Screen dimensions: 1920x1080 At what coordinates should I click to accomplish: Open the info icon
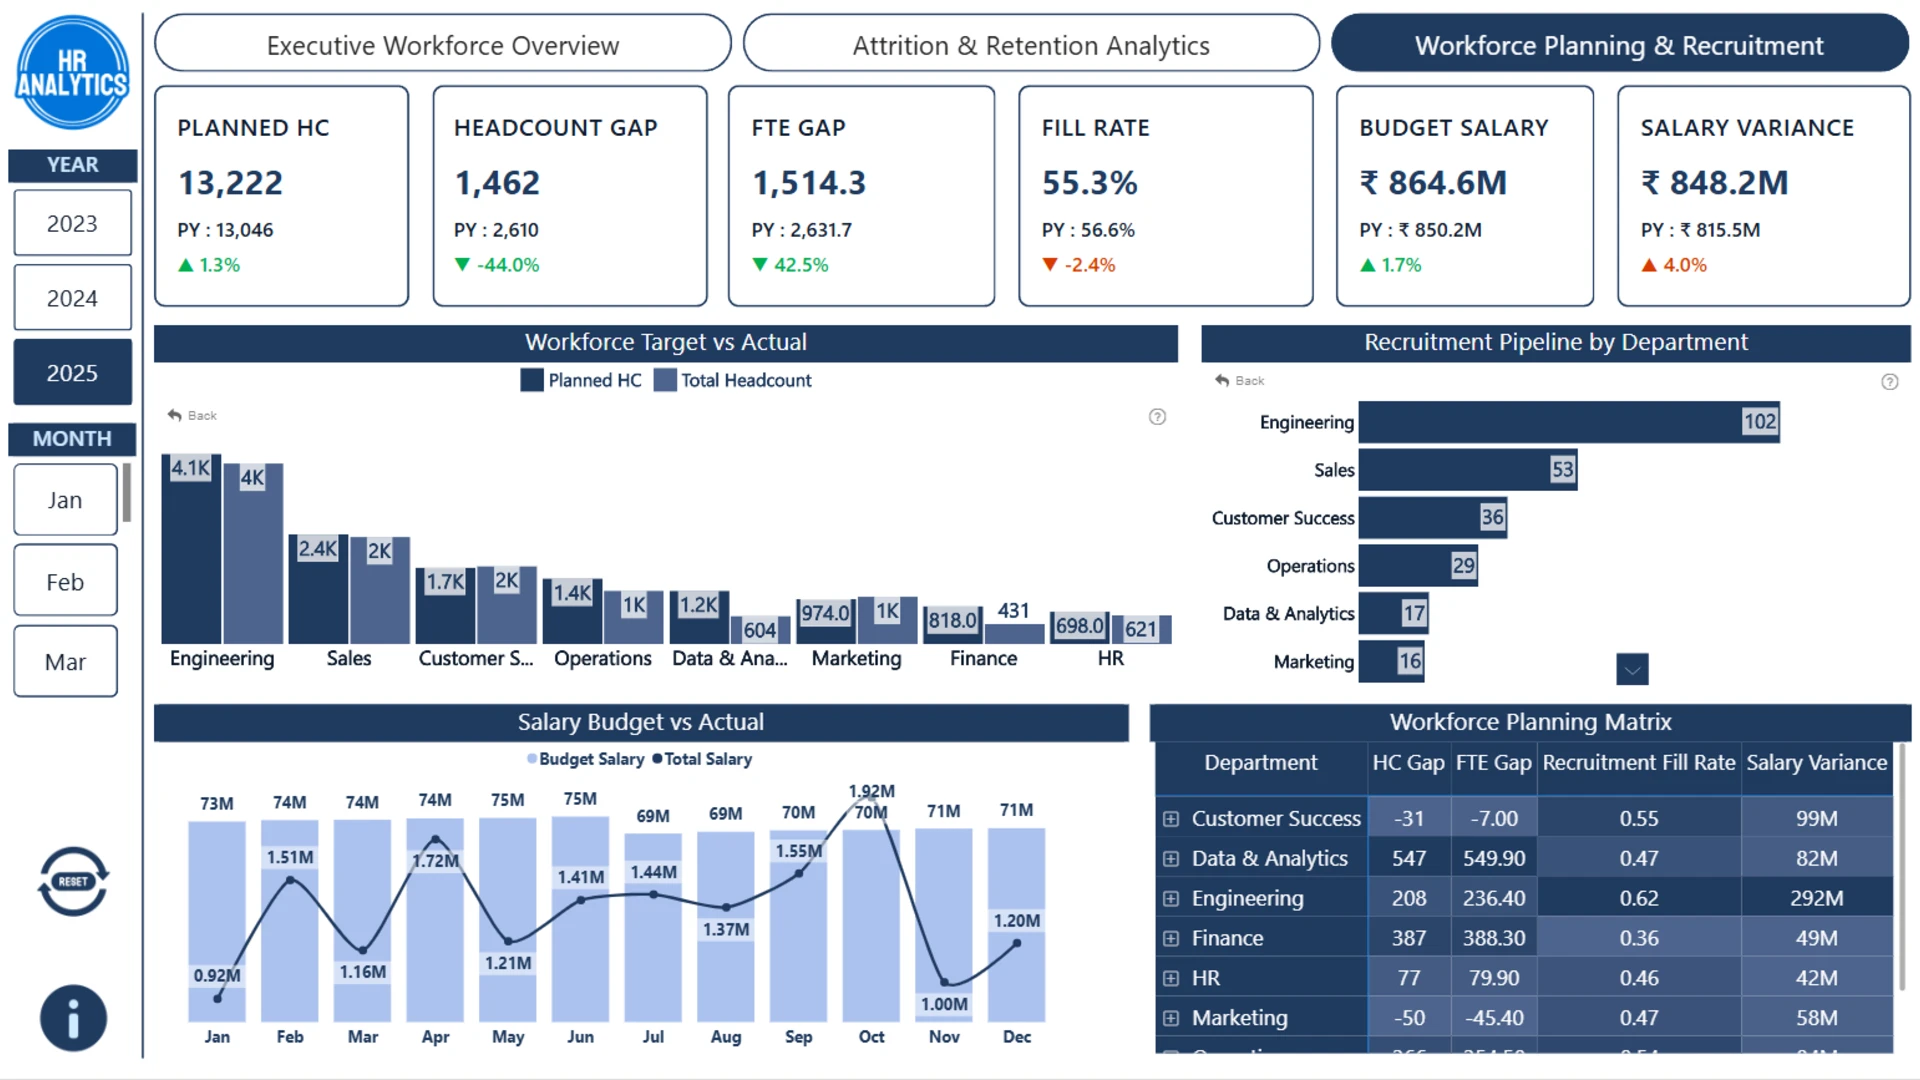coord(73,1018)
